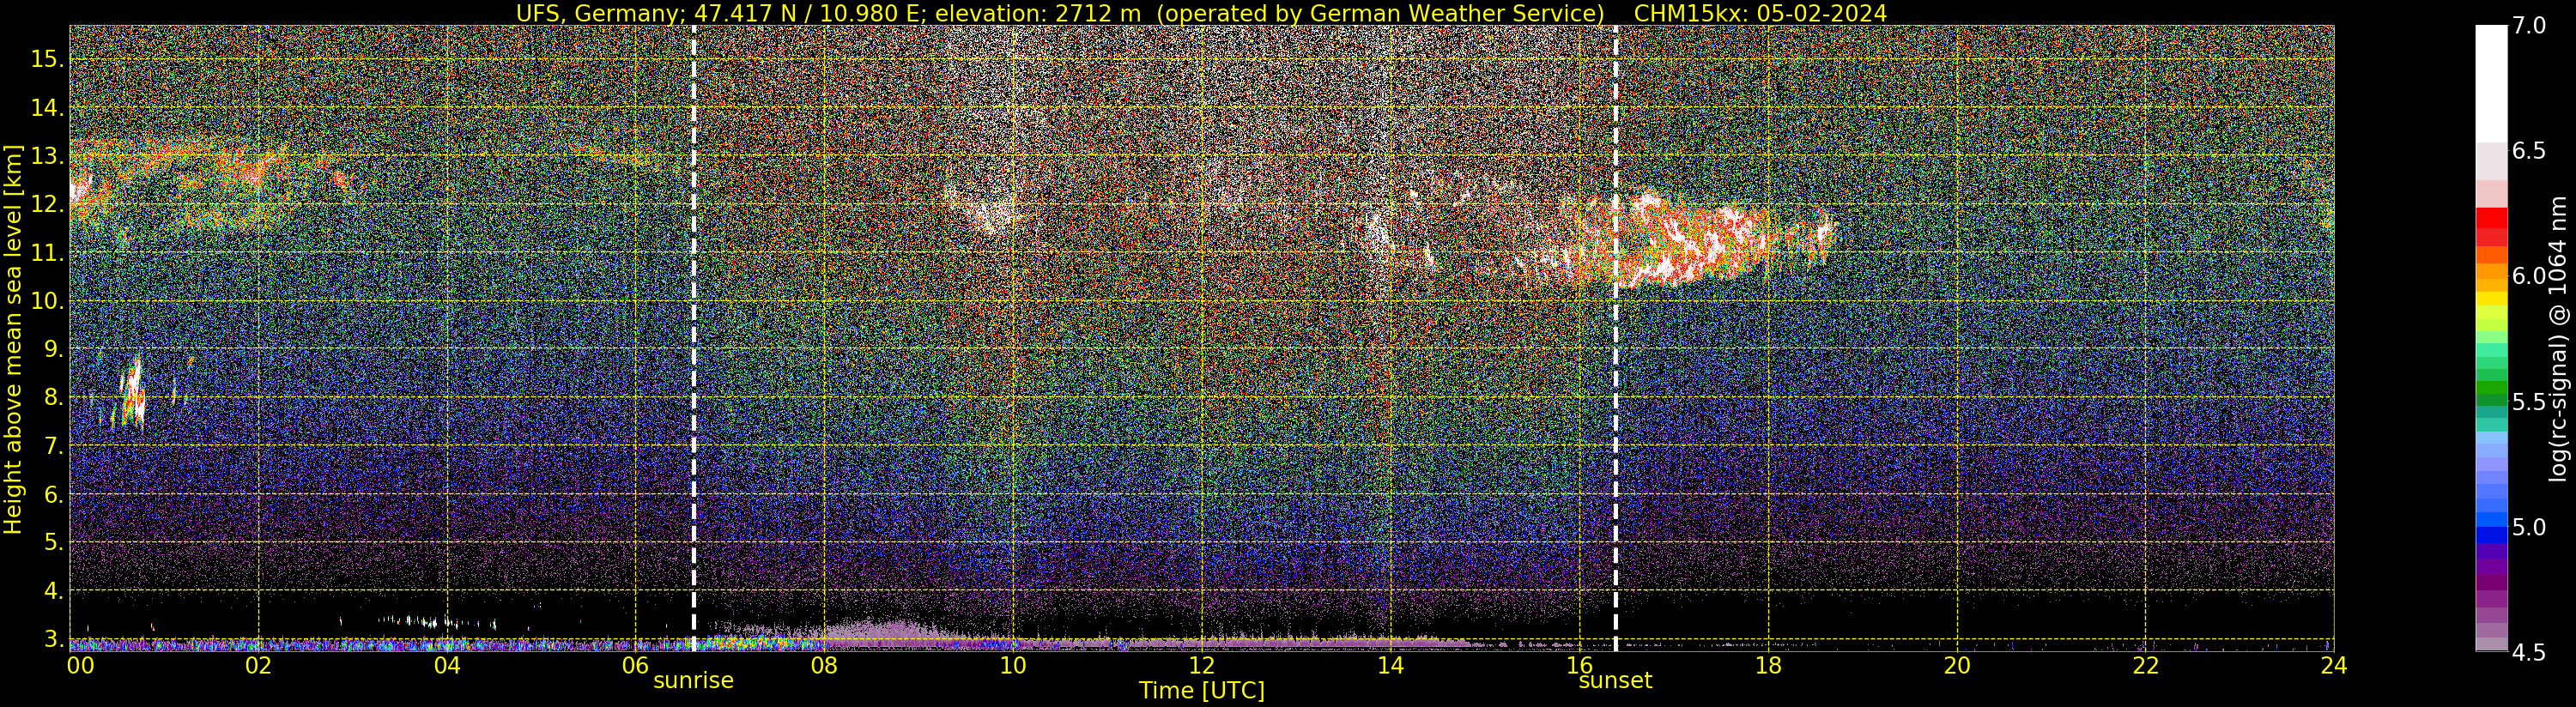Click the white dashed sunrise marker line
2576x707 pixels.
pyautogui.click(x=694, y=338)
